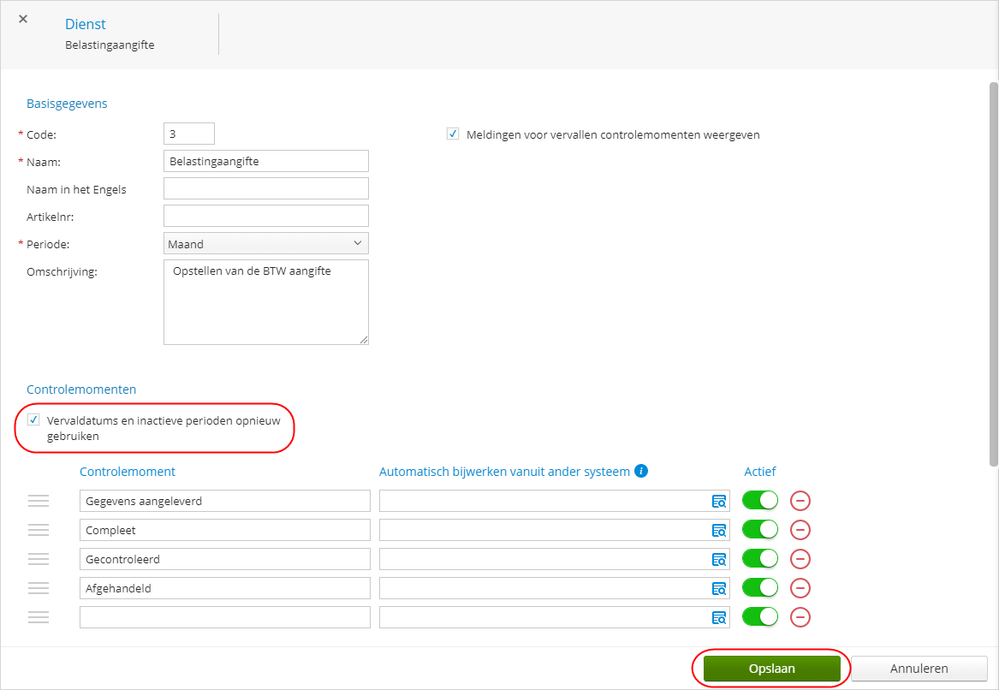Viewport: 999px width, 690px height.
Task: Close the Dienst dialog with the X
Action: 23,19
